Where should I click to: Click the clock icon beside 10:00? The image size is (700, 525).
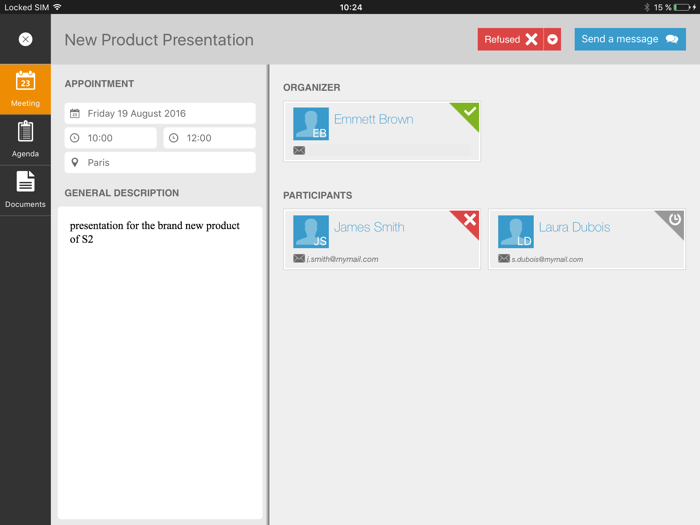[x=75, y=138]
